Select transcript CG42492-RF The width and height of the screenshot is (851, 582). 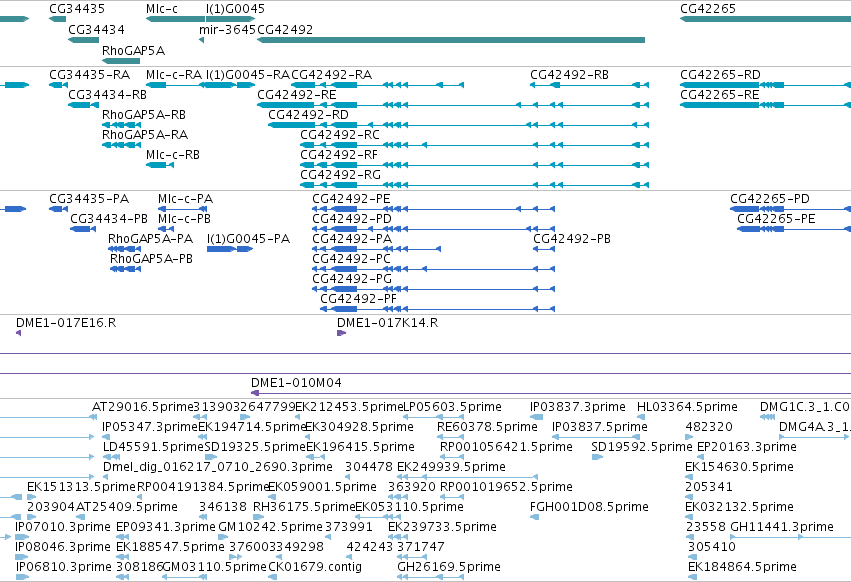[339, 155]
